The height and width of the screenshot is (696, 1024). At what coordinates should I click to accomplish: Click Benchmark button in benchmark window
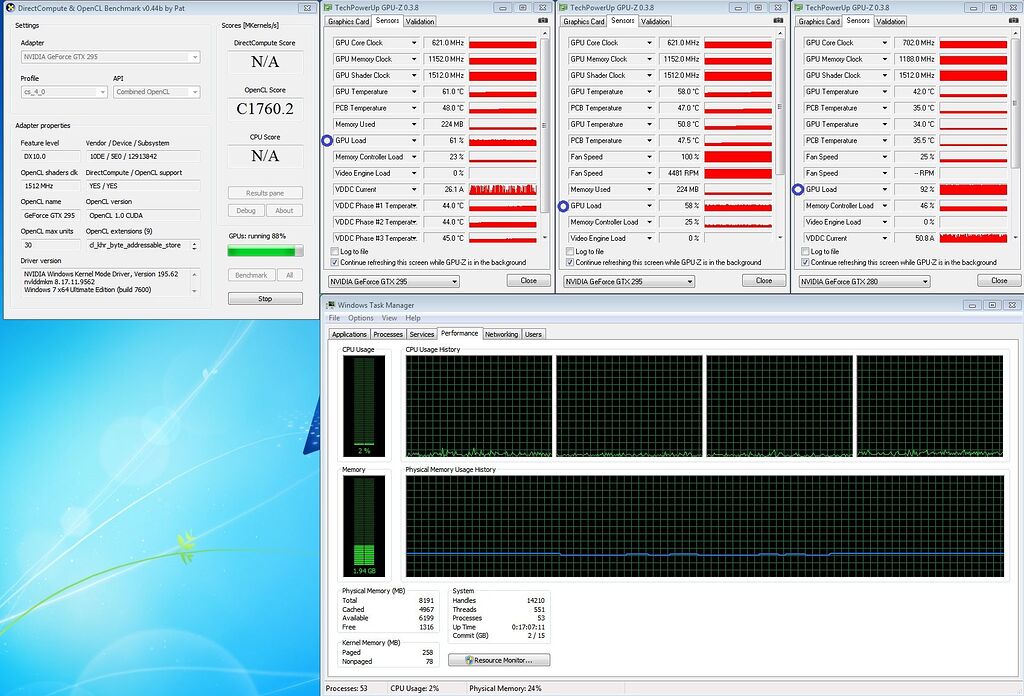point(251,276)
